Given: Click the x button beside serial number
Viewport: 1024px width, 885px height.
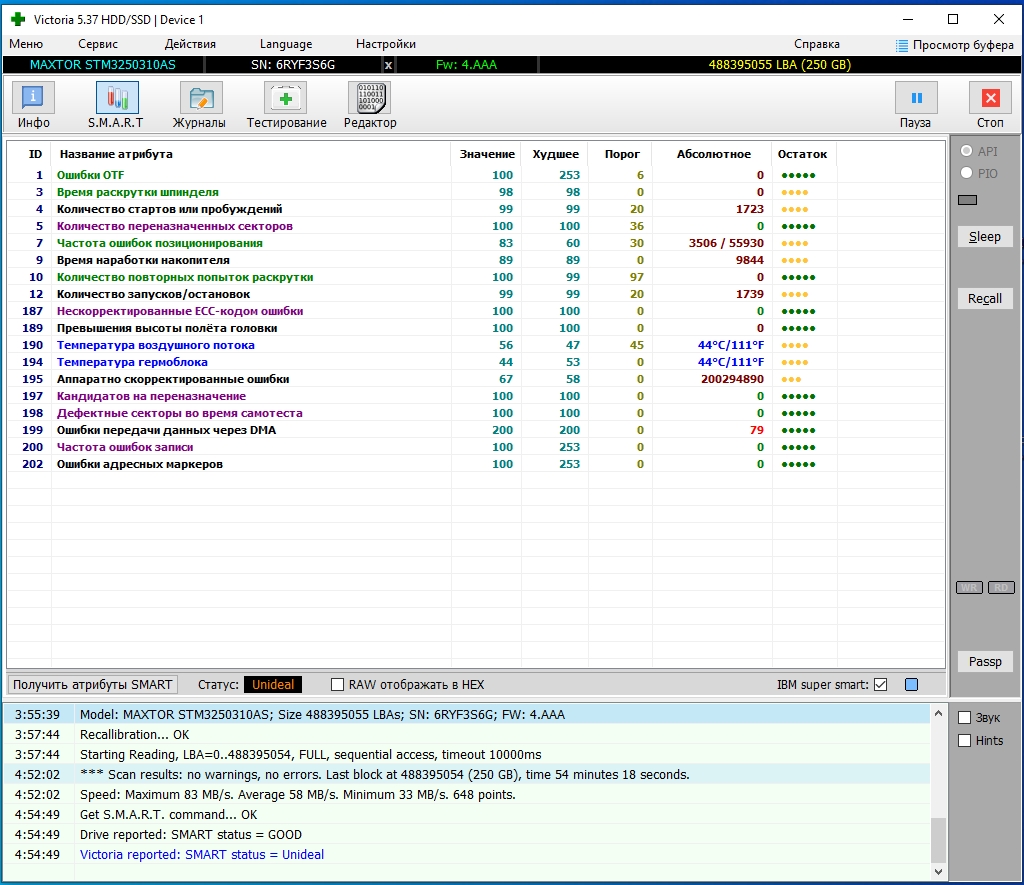Looking at the screenshot, I should 388,65.
